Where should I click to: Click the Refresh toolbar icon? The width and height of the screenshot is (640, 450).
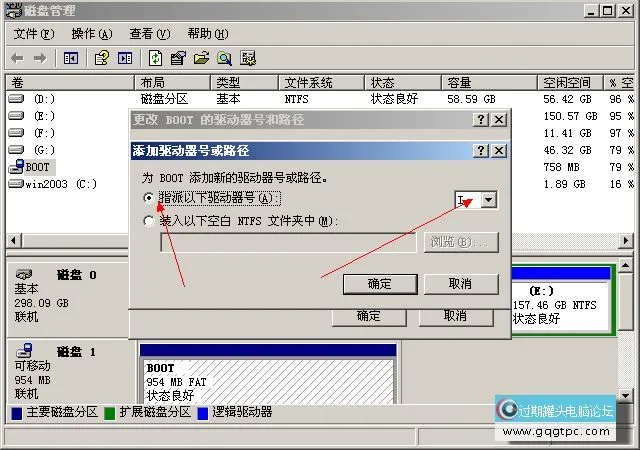coord(155,58)
